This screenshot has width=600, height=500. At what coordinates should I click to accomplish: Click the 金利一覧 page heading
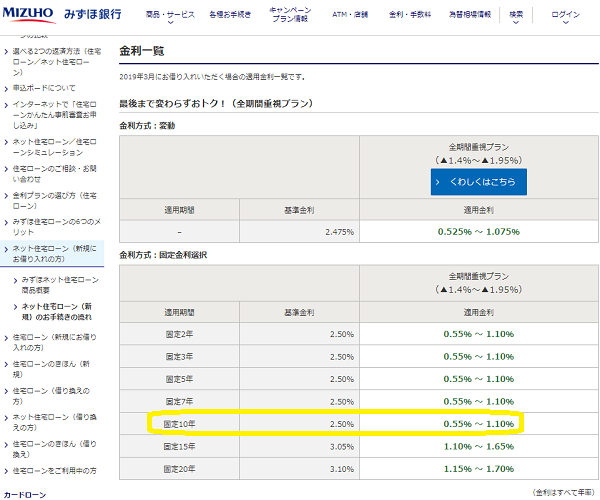(142, 51)
